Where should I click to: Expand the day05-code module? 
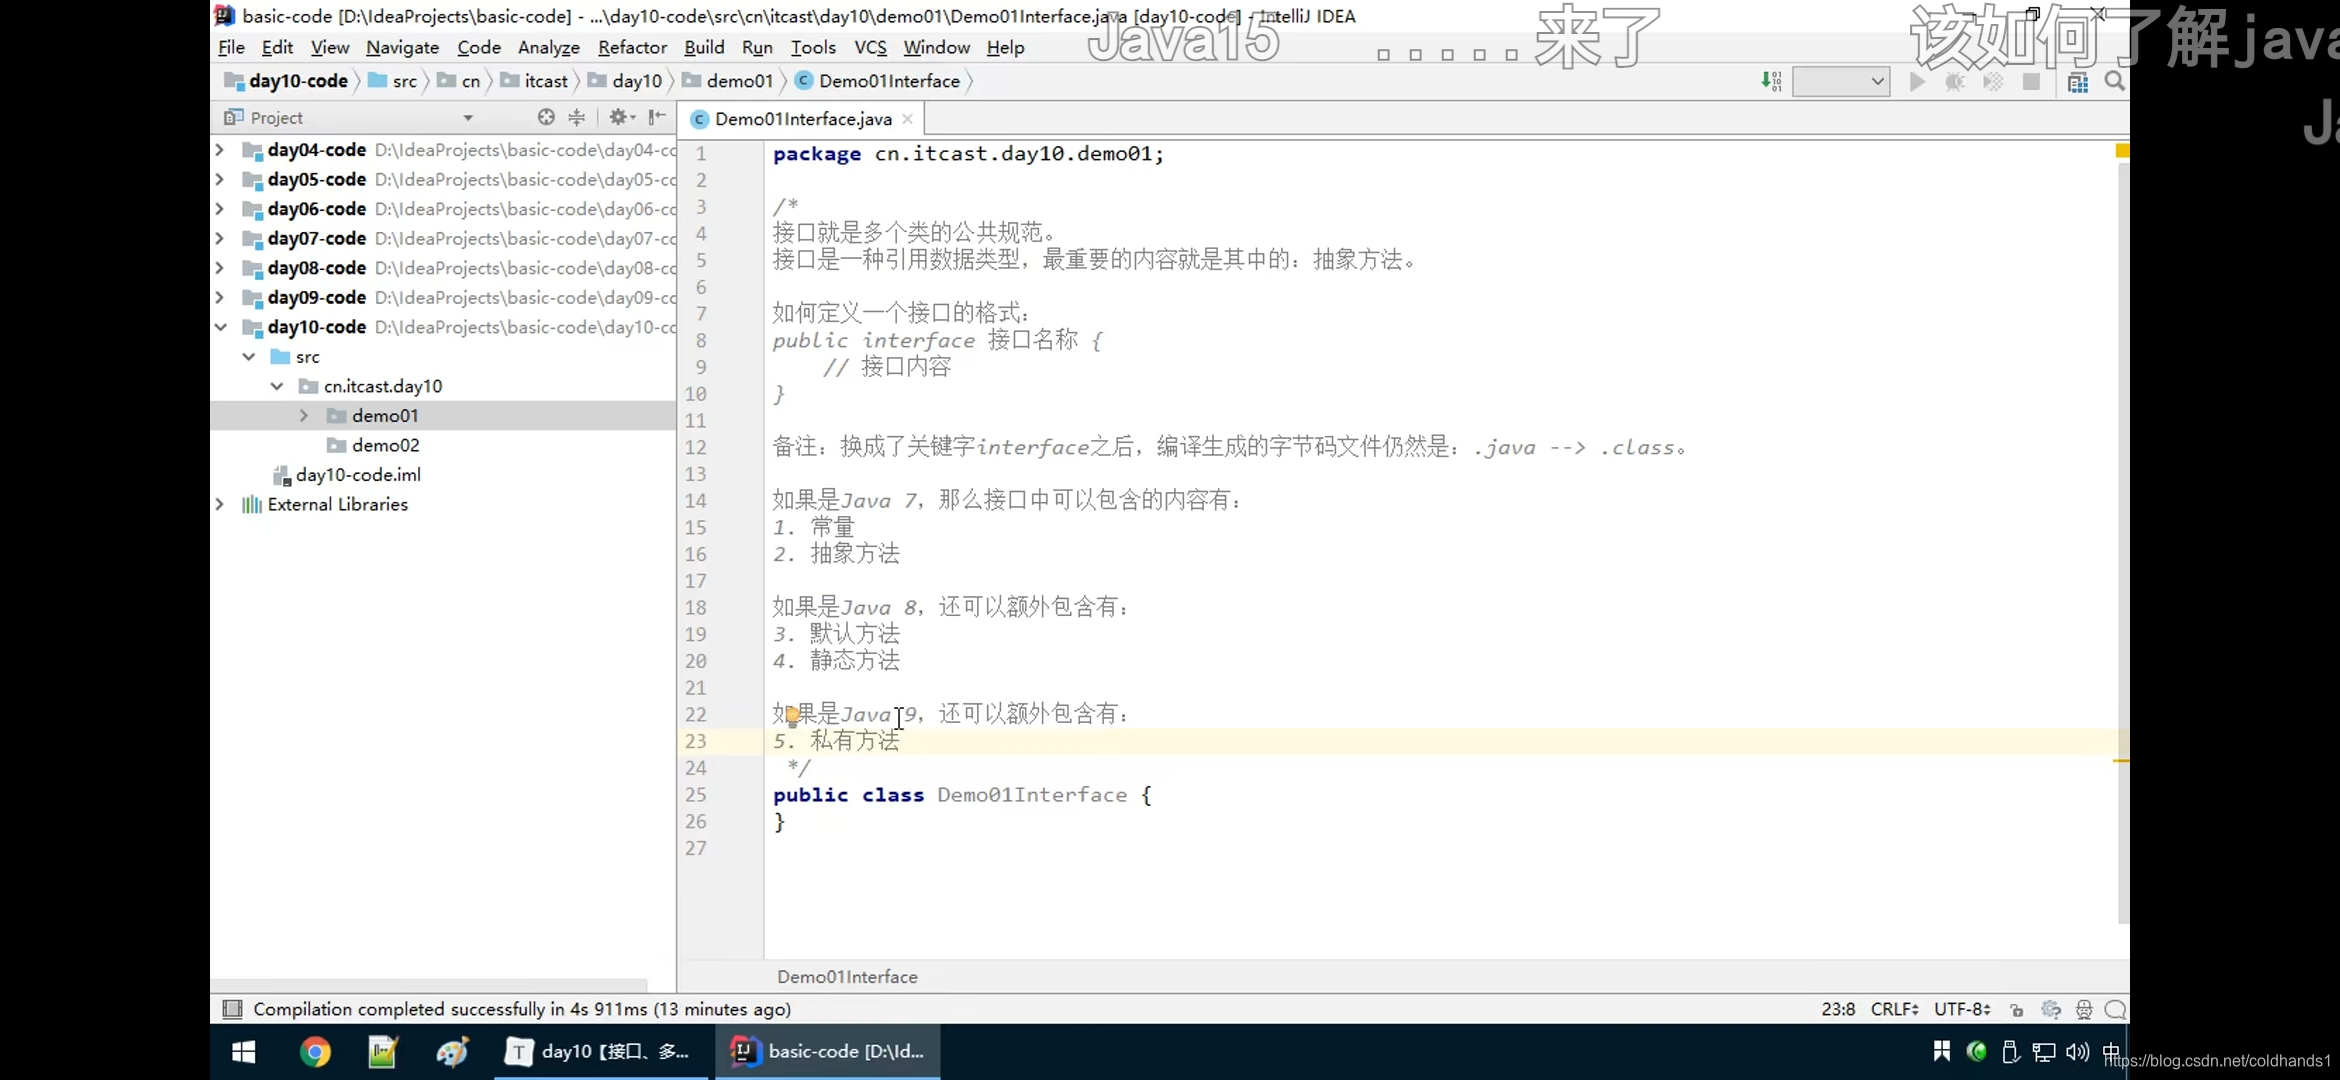point(220,179)
